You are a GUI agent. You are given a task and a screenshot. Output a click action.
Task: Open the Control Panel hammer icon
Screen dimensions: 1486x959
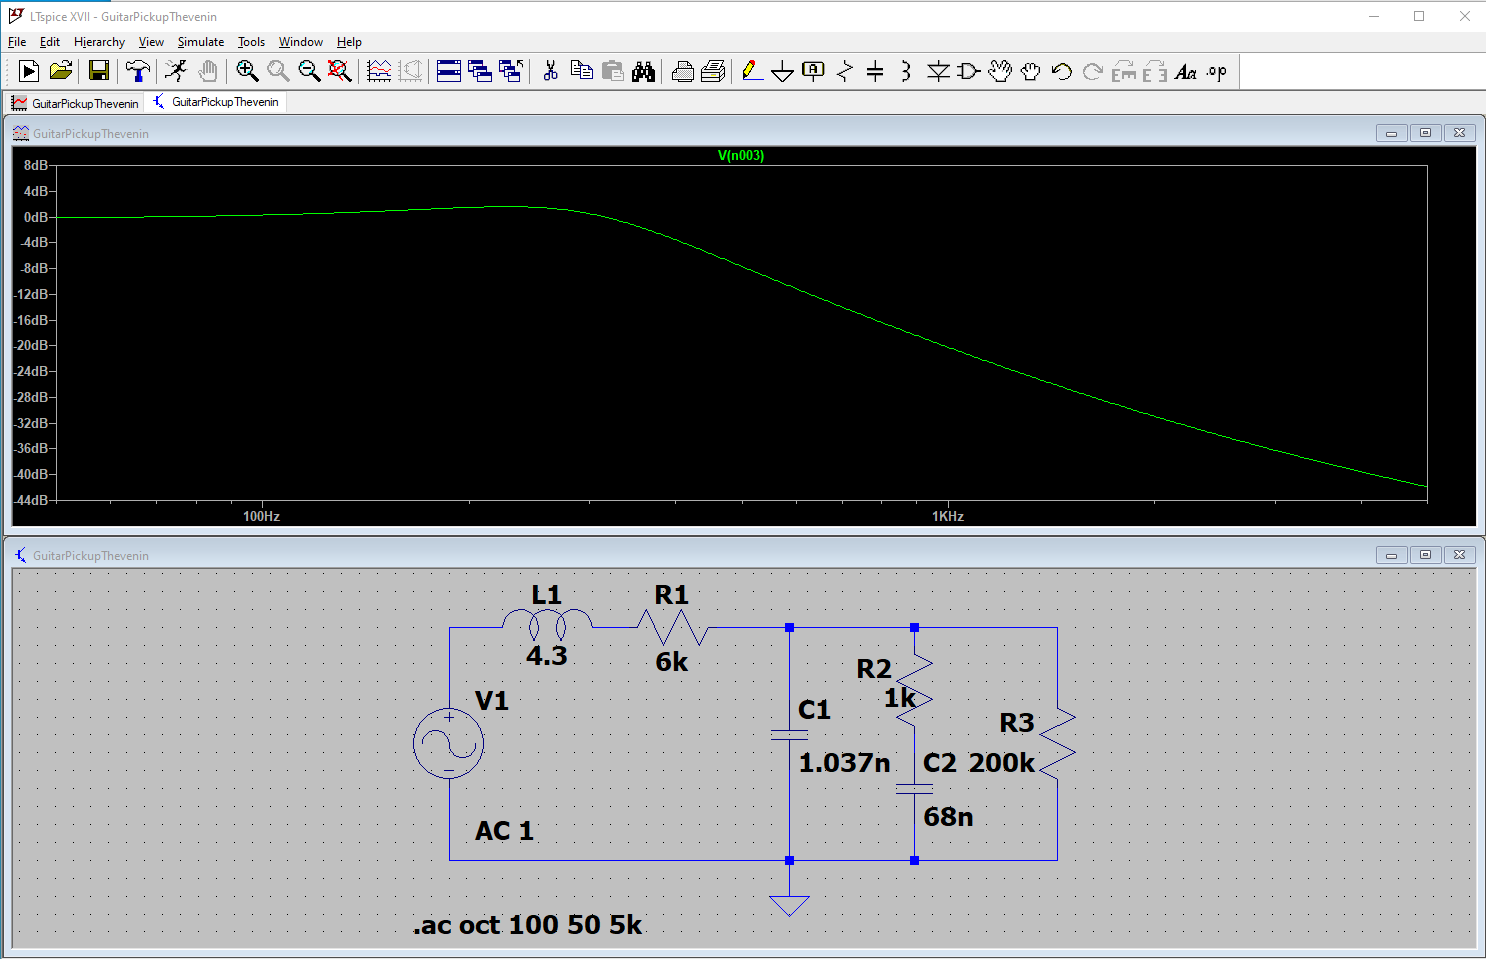tap(138, 71)
